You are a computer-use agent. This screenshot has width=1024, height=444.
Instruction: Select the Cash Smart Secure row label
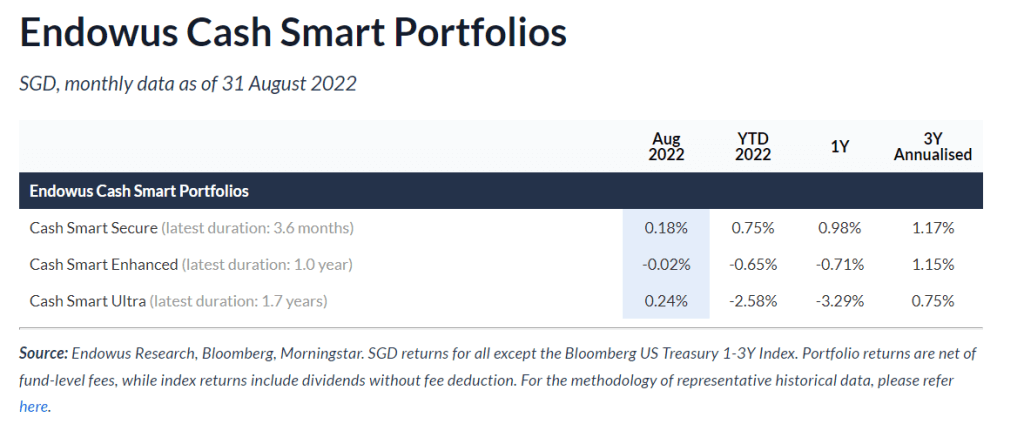93,228
